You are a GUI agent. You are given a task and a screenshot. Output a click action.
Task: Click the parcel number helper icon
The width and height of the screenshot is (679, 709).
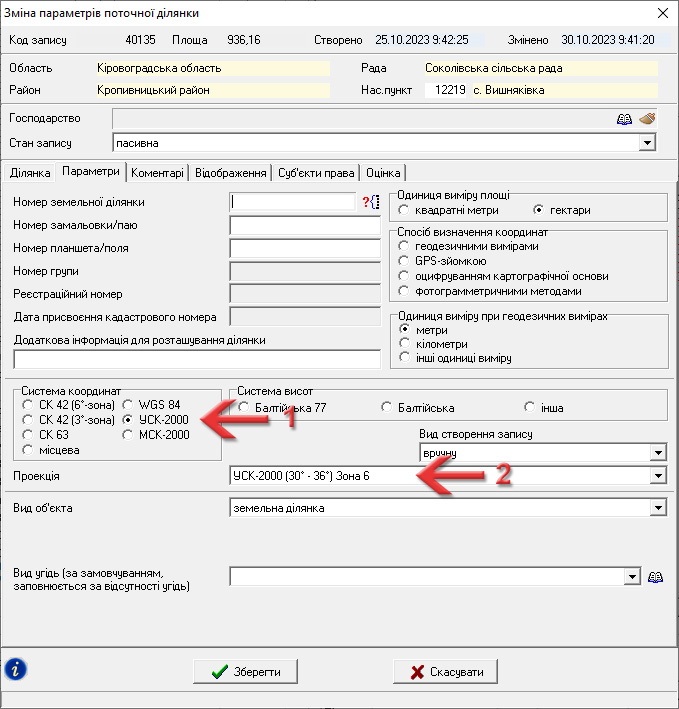(371, 203)
